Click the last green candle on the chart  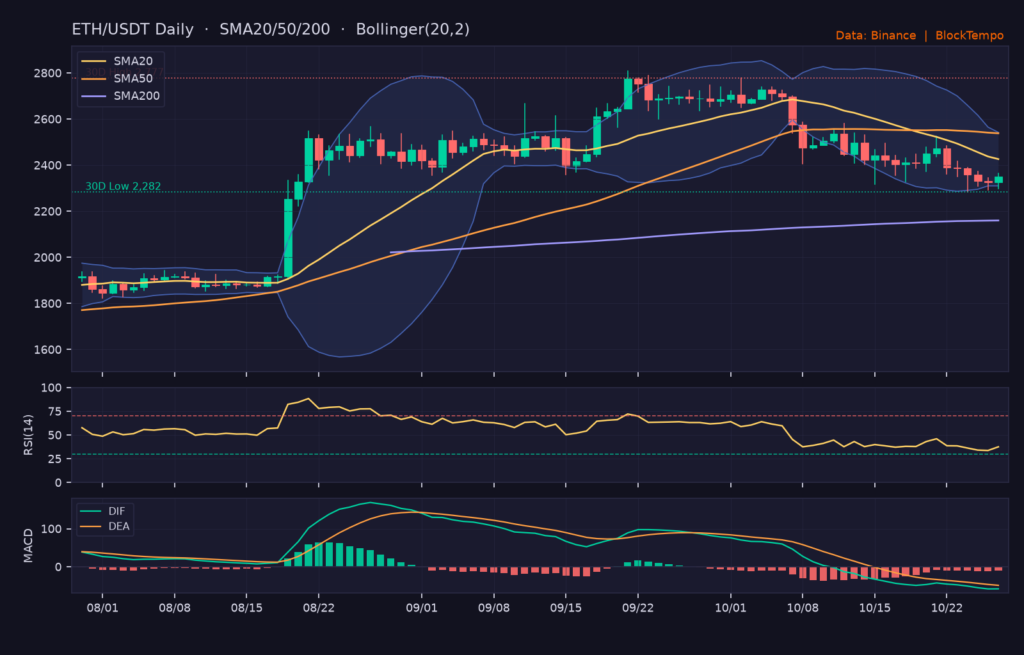pos(999,180)
